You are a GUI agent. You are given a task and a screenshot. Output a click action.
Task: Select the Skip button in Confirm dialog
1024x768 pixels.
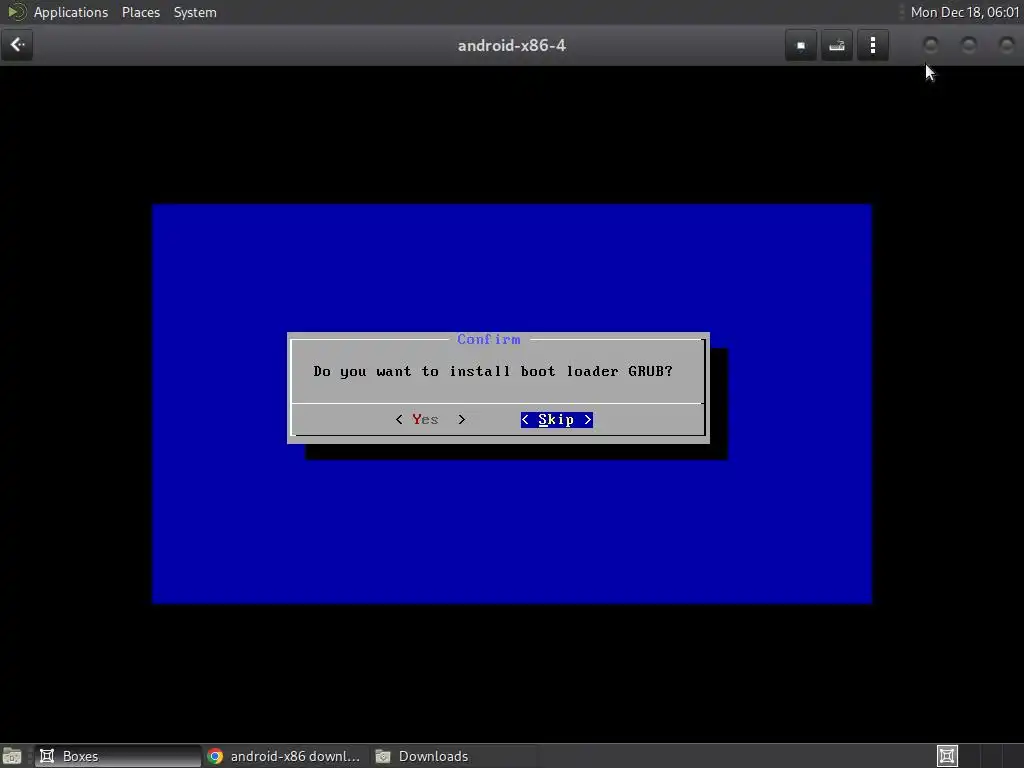click(x=556, y=419)
